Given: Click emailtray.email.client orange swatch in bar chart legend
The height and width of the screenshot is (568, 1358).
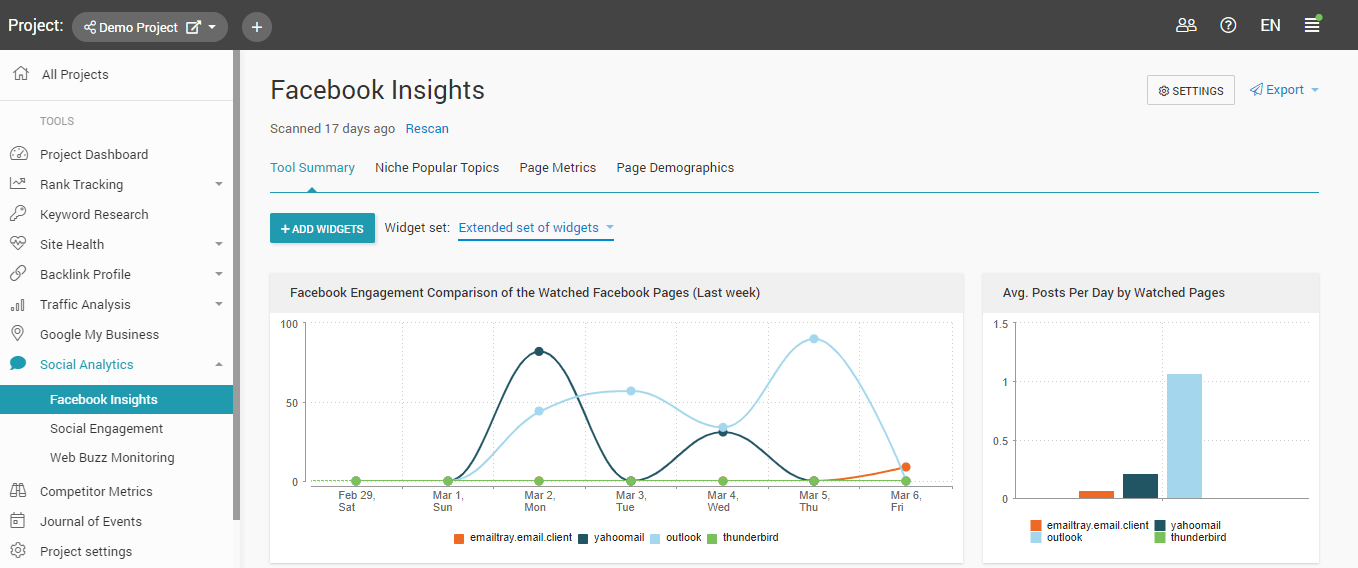Looking at the screenshot, I should click(1036, 525).
